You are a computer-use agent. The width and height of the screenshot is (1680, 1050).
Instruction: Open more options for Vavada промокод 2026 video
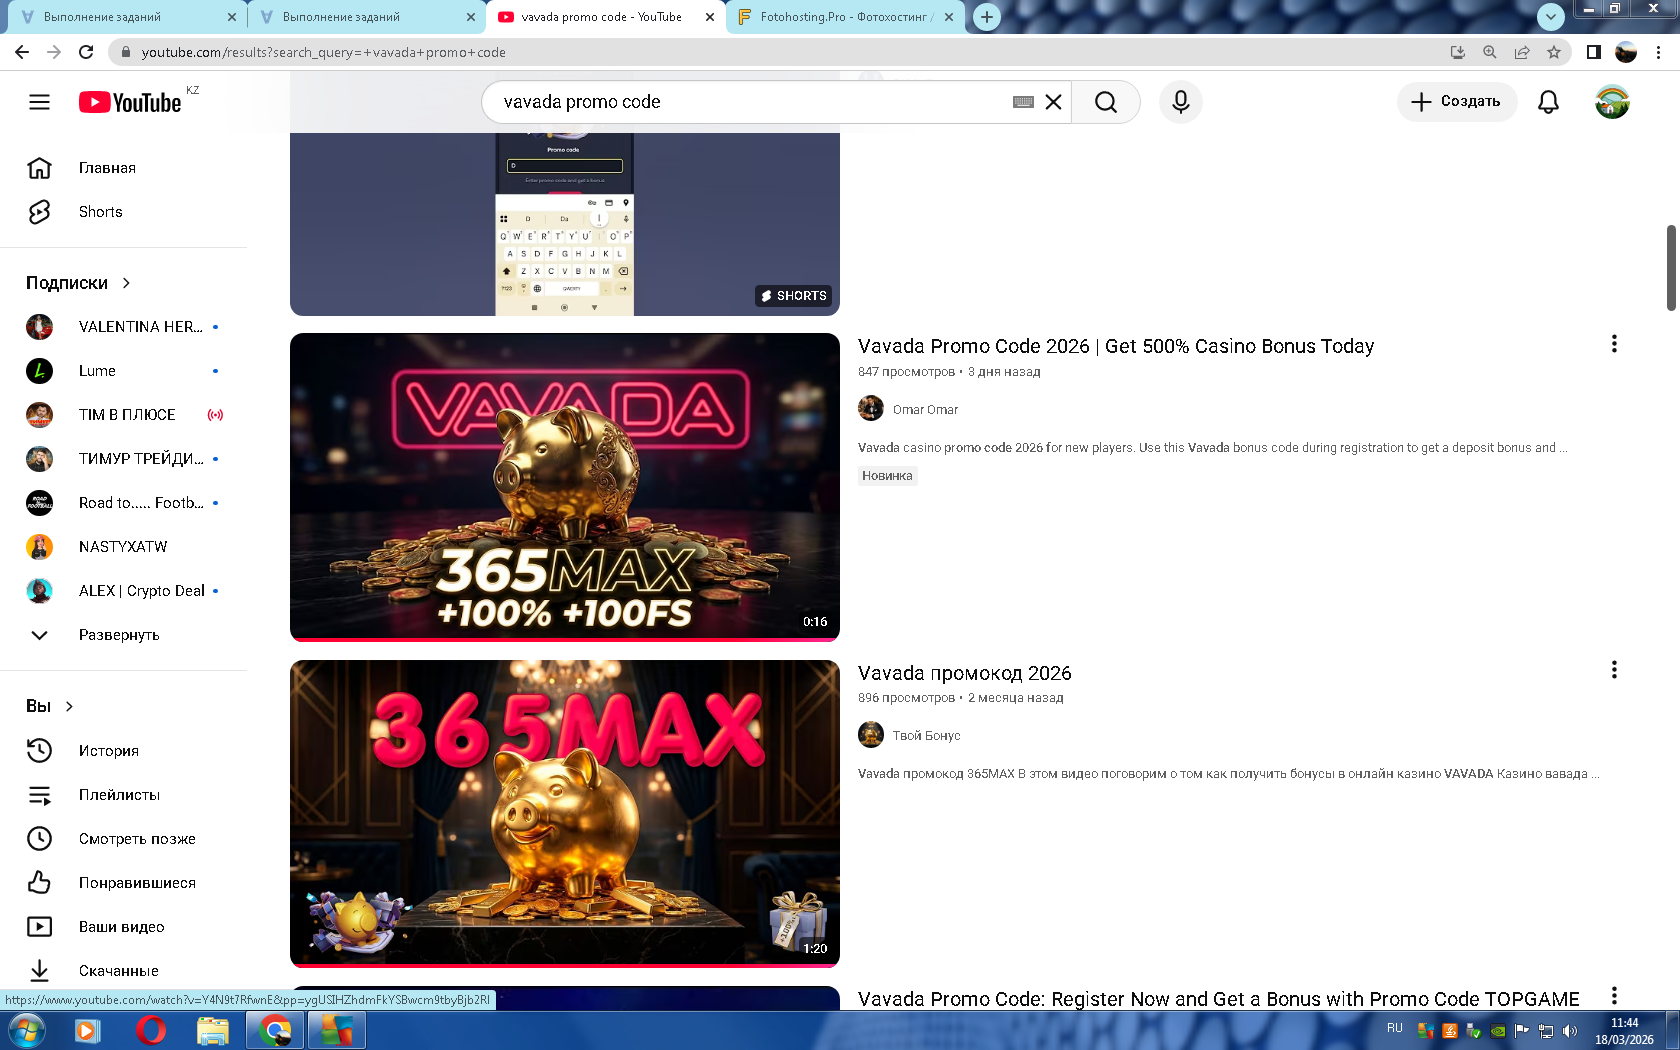(1614, 670)
